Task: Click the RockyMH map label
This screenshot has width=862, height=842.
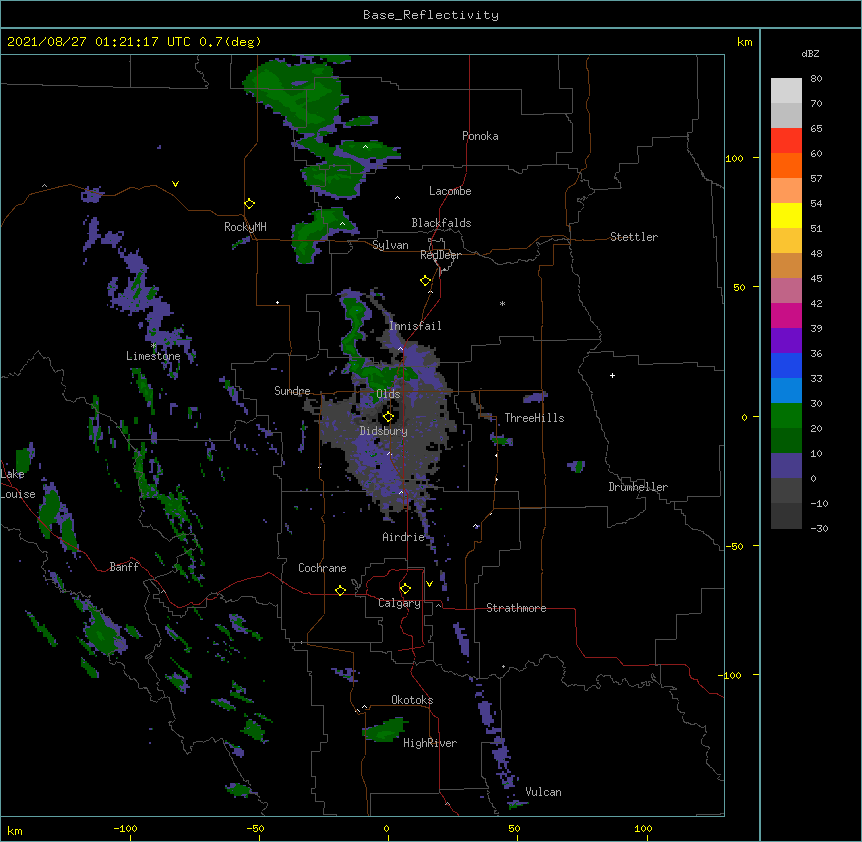Action: [x=245, y=227]
